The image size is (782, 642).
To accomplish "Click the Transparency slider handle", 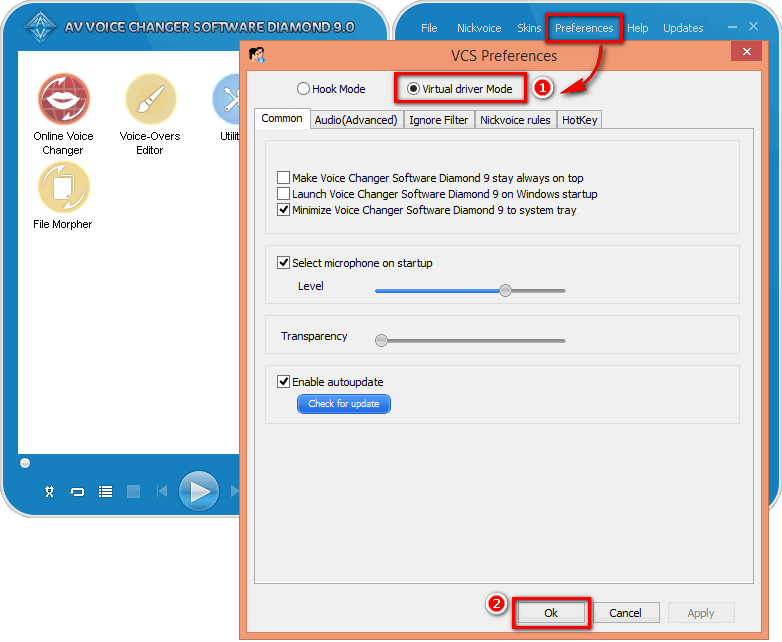I will coord(382,340).
